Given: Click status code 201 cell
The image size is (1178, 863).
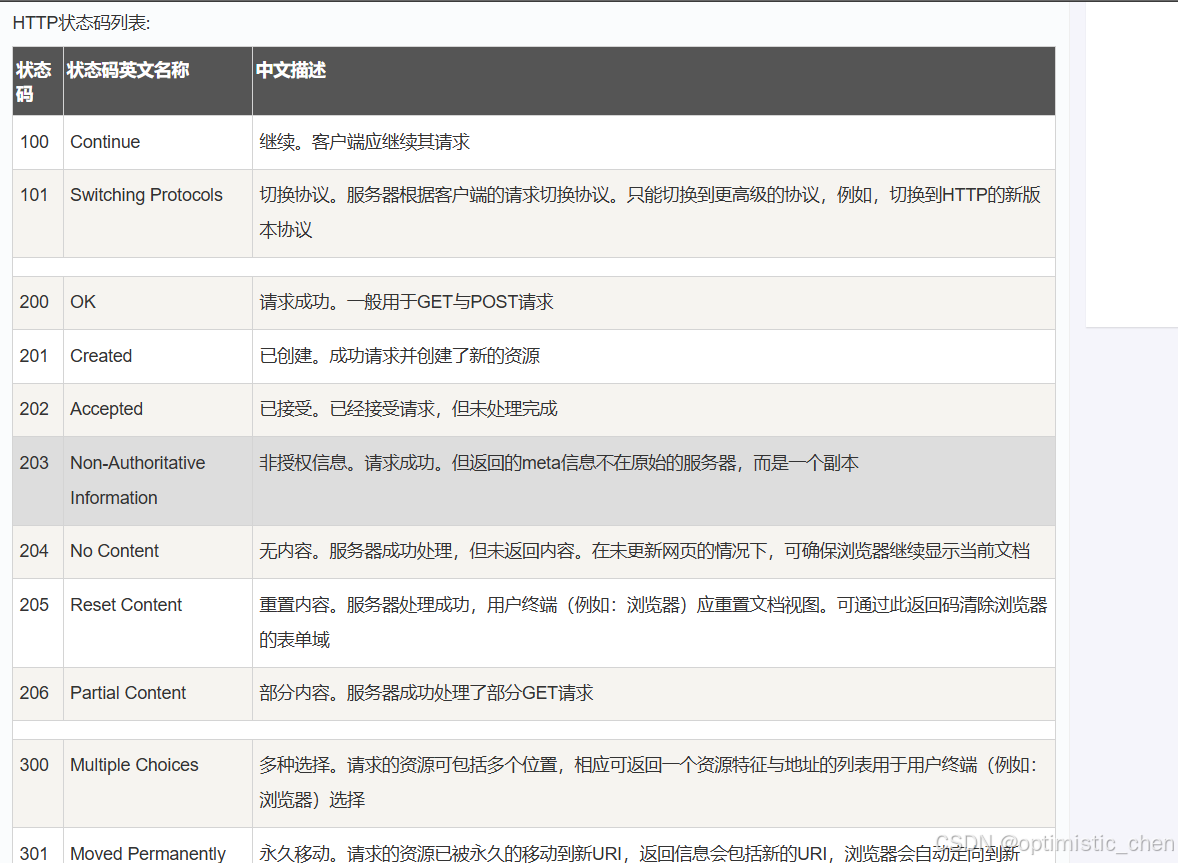Looking at the screenshot, I should point(38,356).
